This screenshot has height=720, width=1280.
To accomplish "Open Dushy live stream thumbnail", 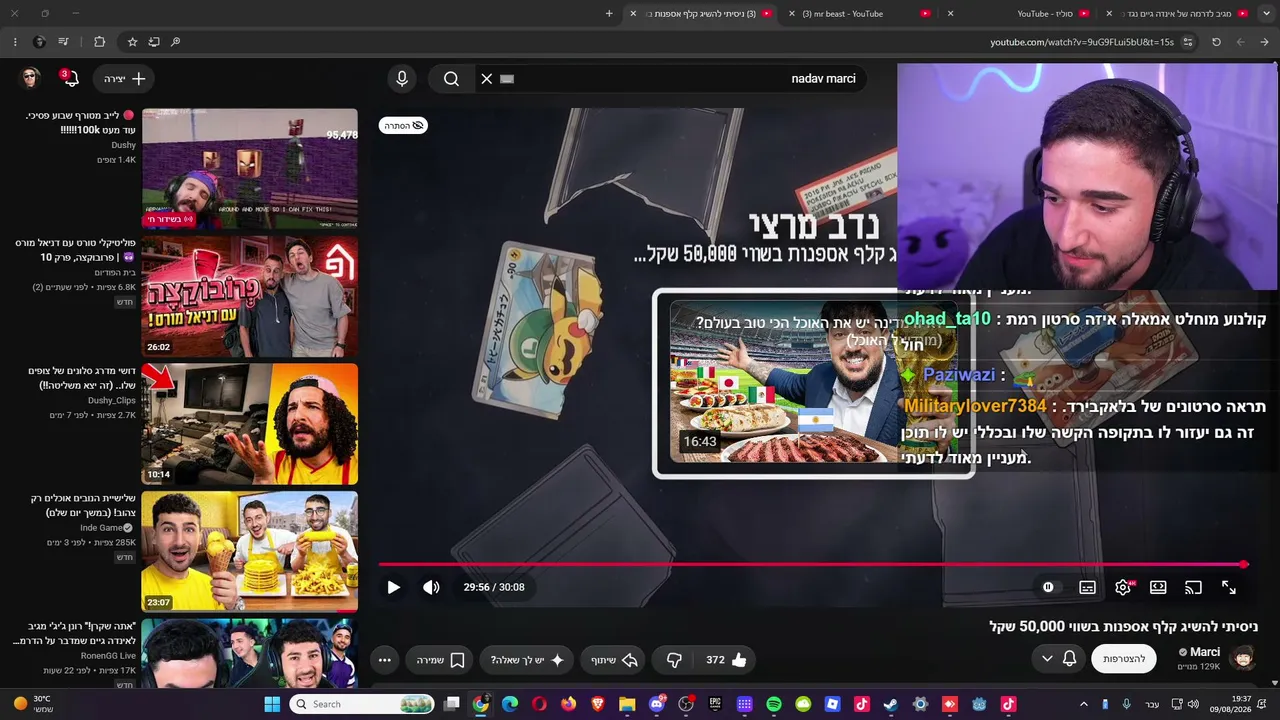I will click(250, 169).
